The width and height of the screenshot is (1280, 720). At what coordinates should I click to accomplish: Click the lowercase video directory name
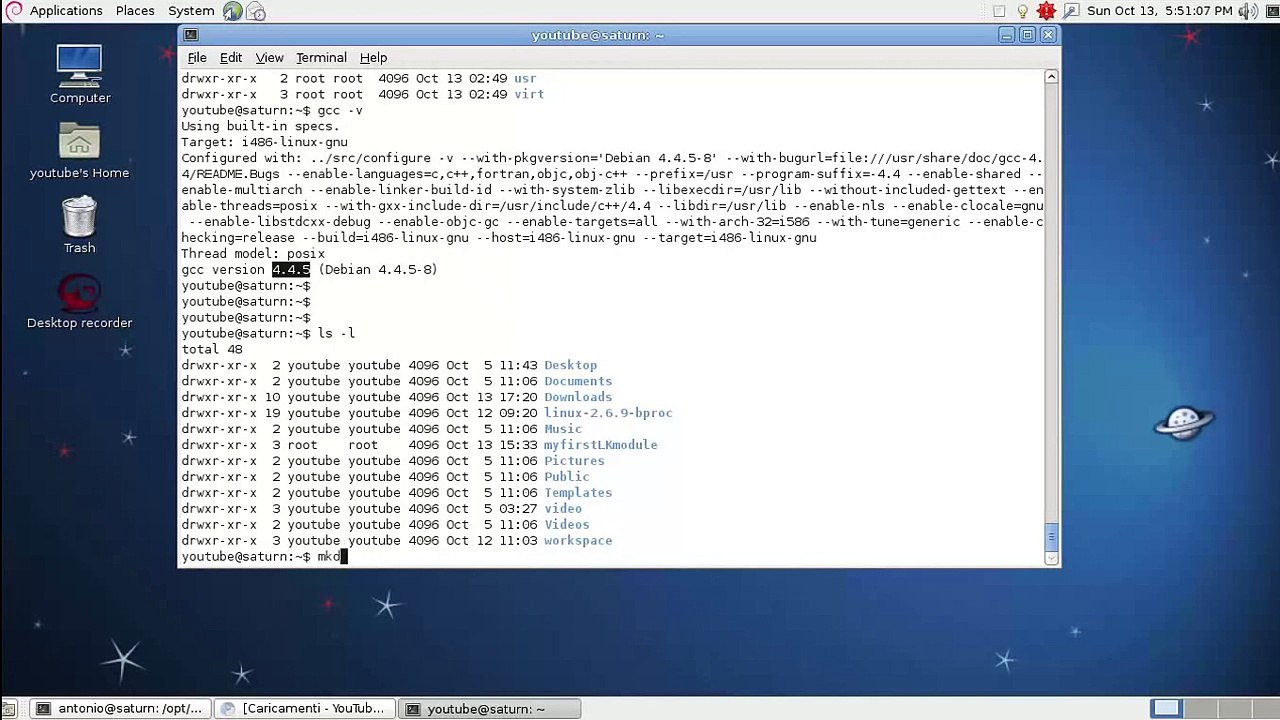click(x=562, y=510)
